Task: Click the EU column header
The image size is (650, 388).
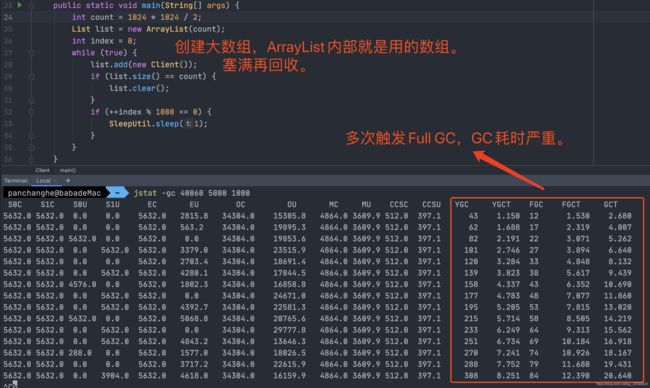Action: click(x=194, y=204)
